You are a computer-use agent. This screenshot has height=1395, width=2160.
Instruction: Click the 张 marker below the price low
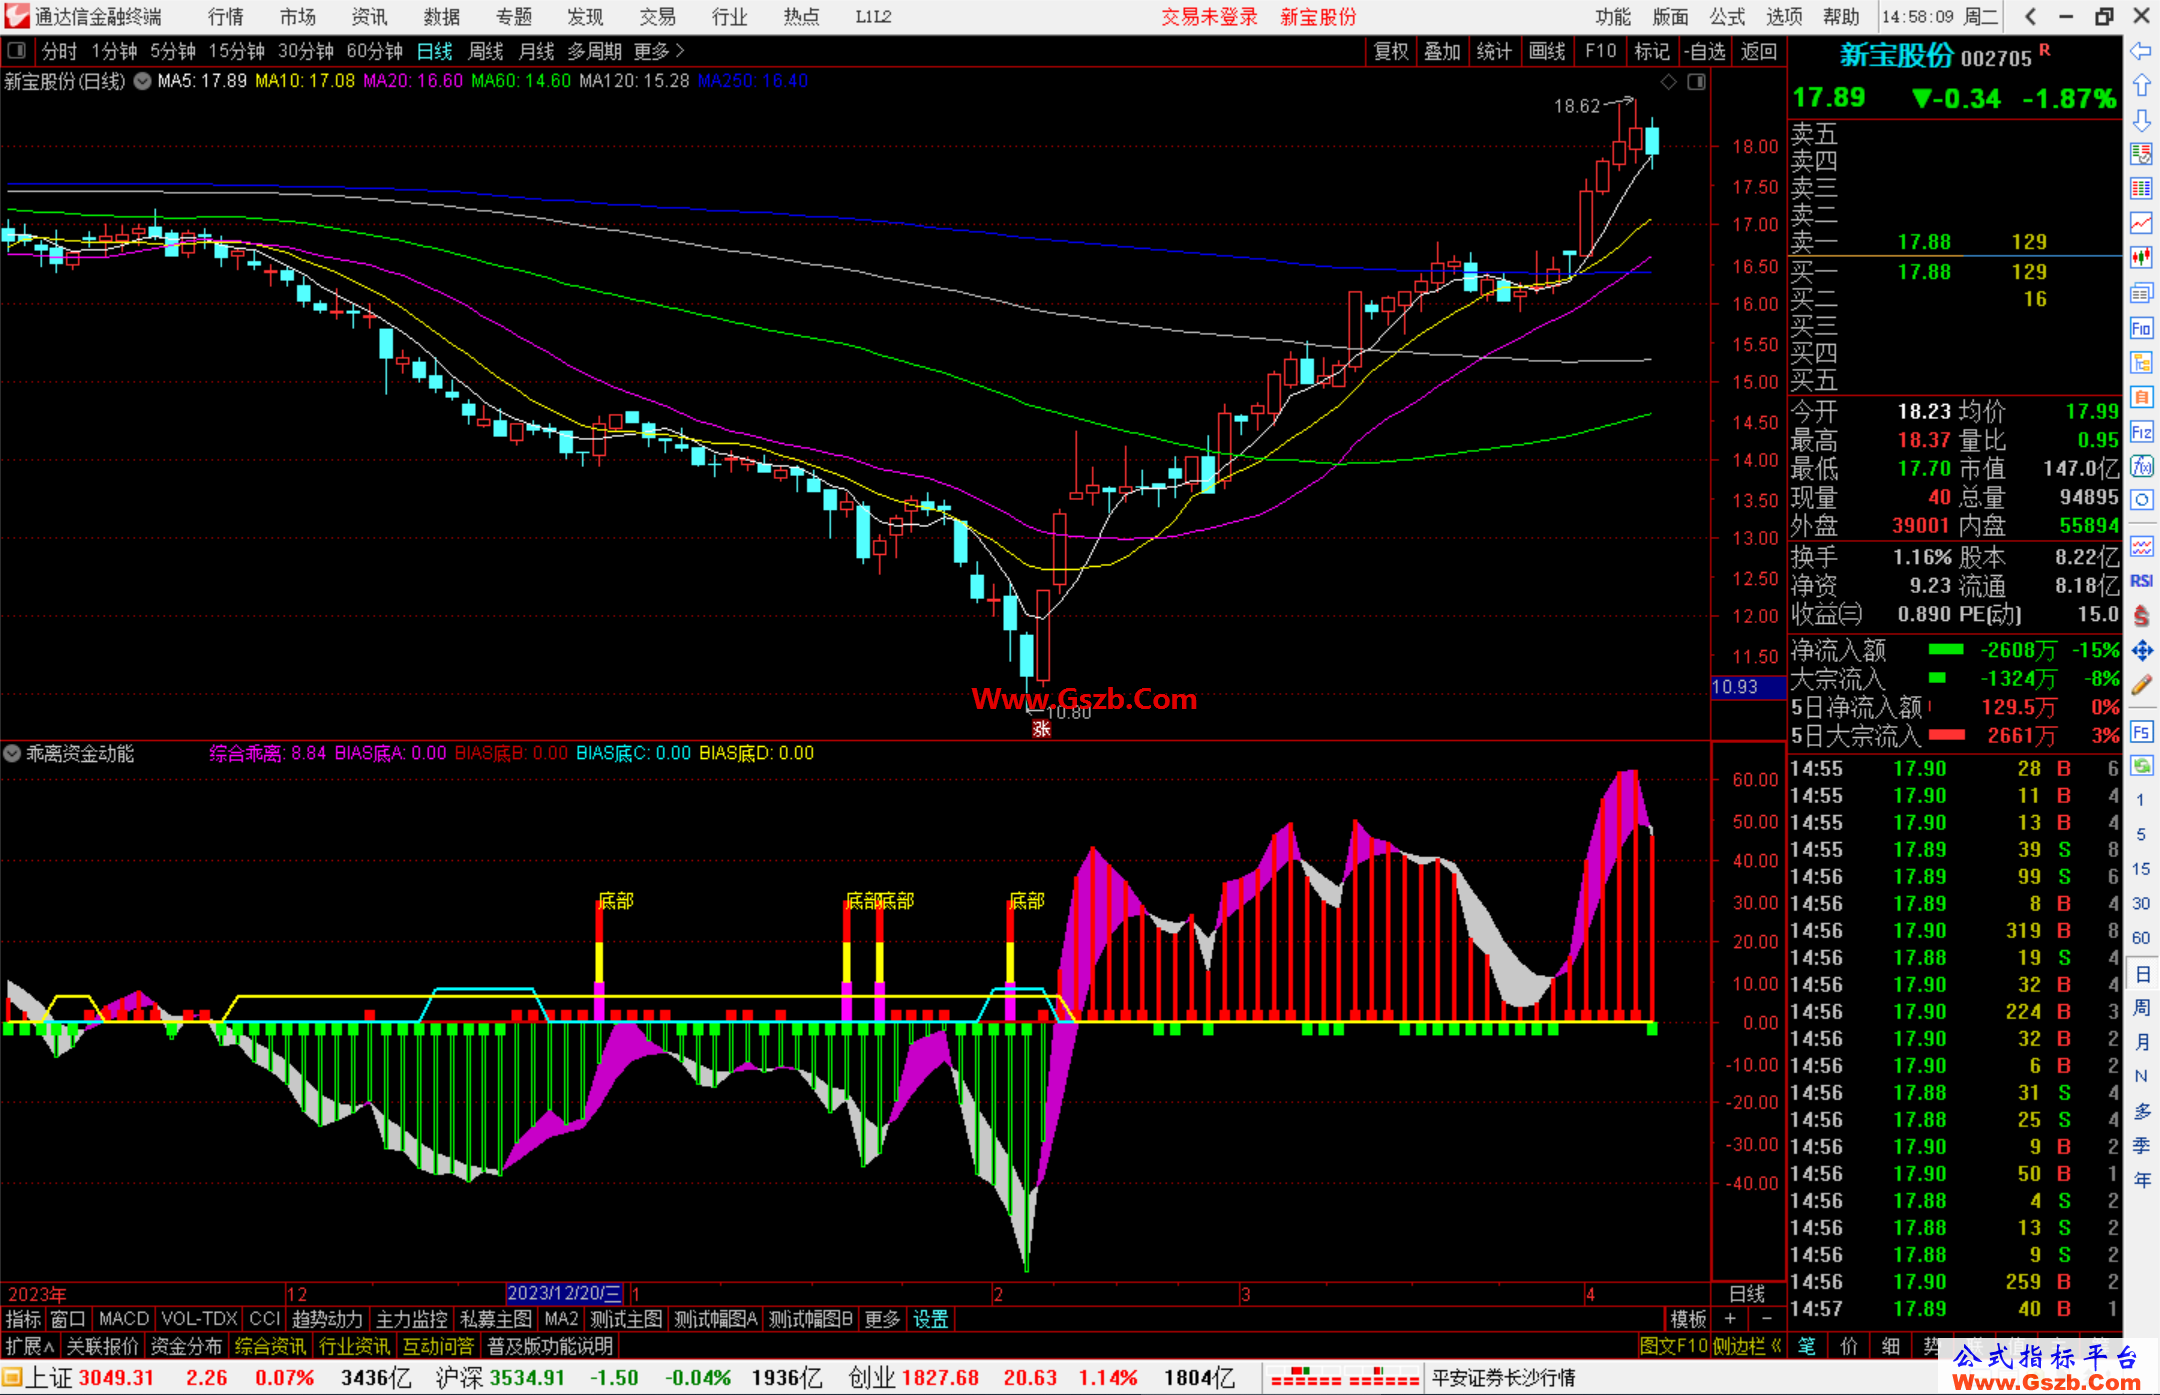pyautogui.click(x=1041, y=729)
